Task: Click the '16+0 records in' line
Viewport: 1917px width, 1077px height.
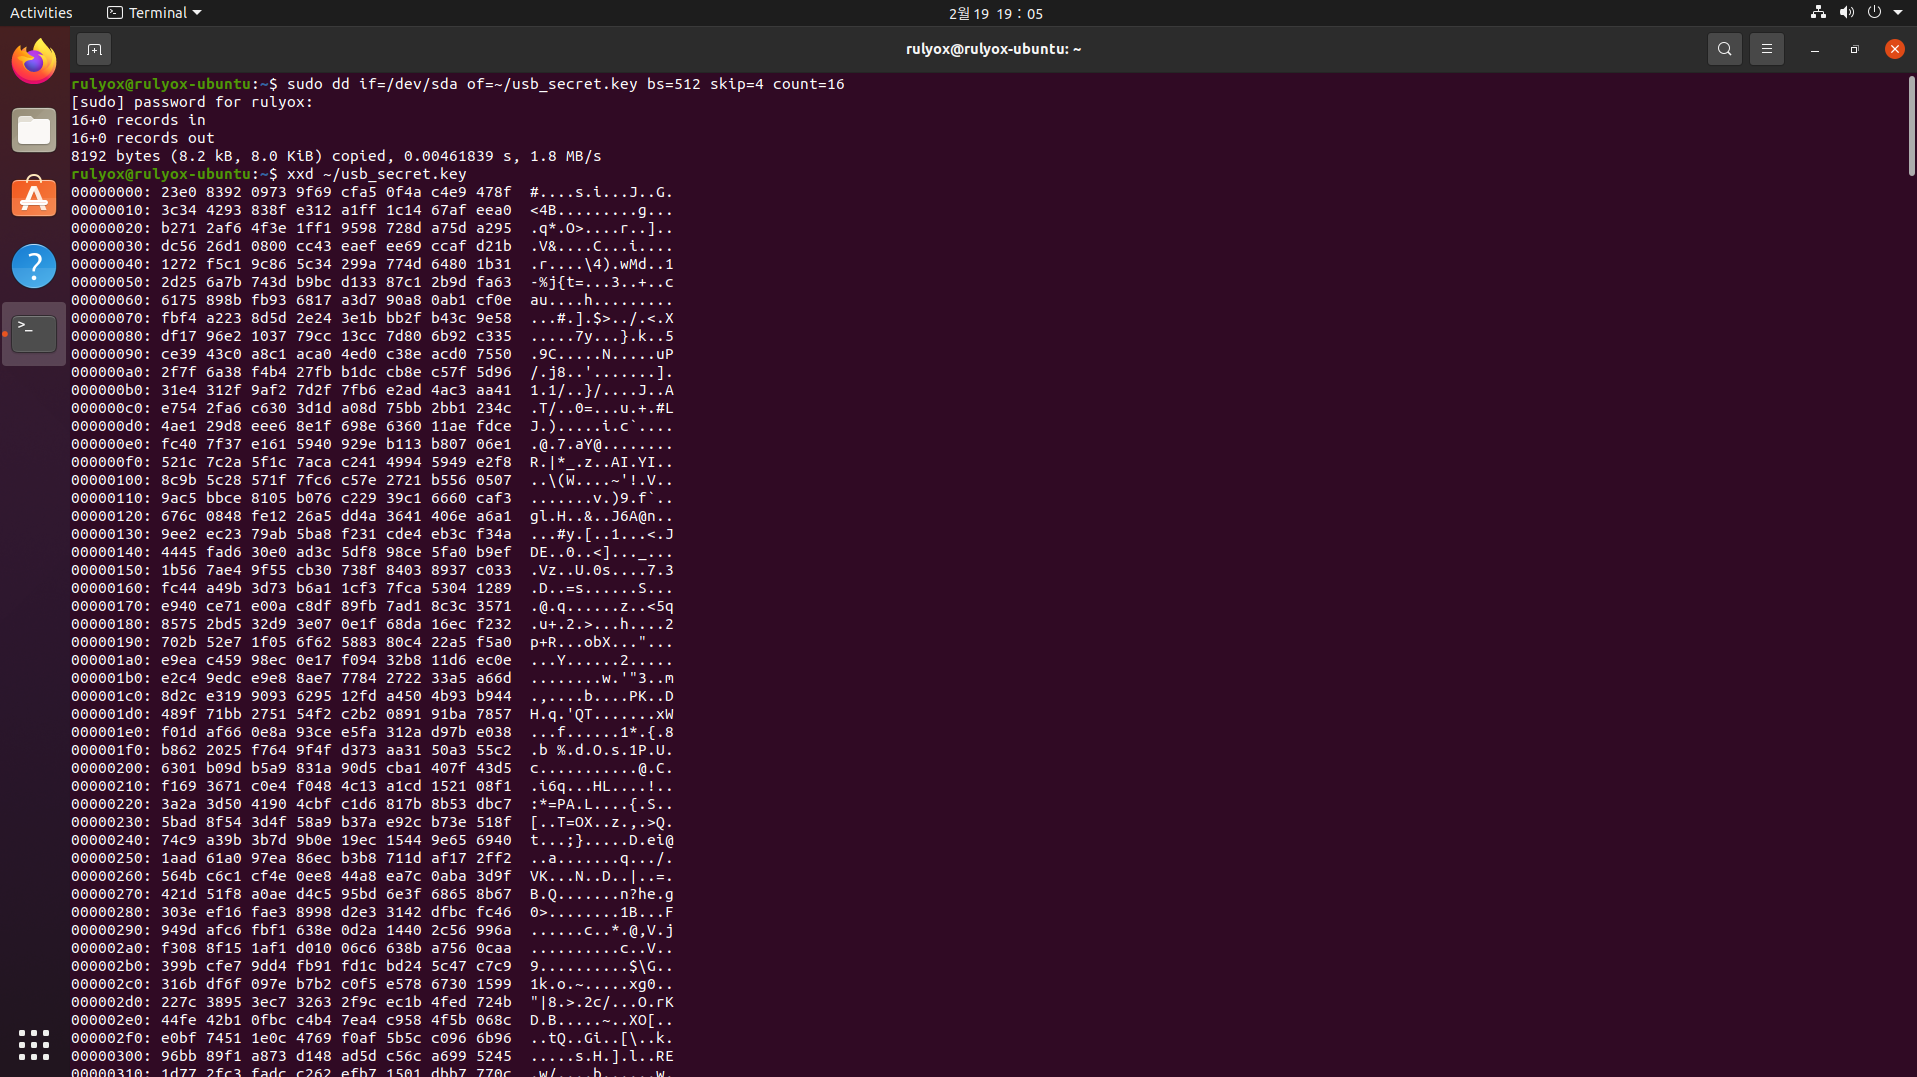Action: 138,120
